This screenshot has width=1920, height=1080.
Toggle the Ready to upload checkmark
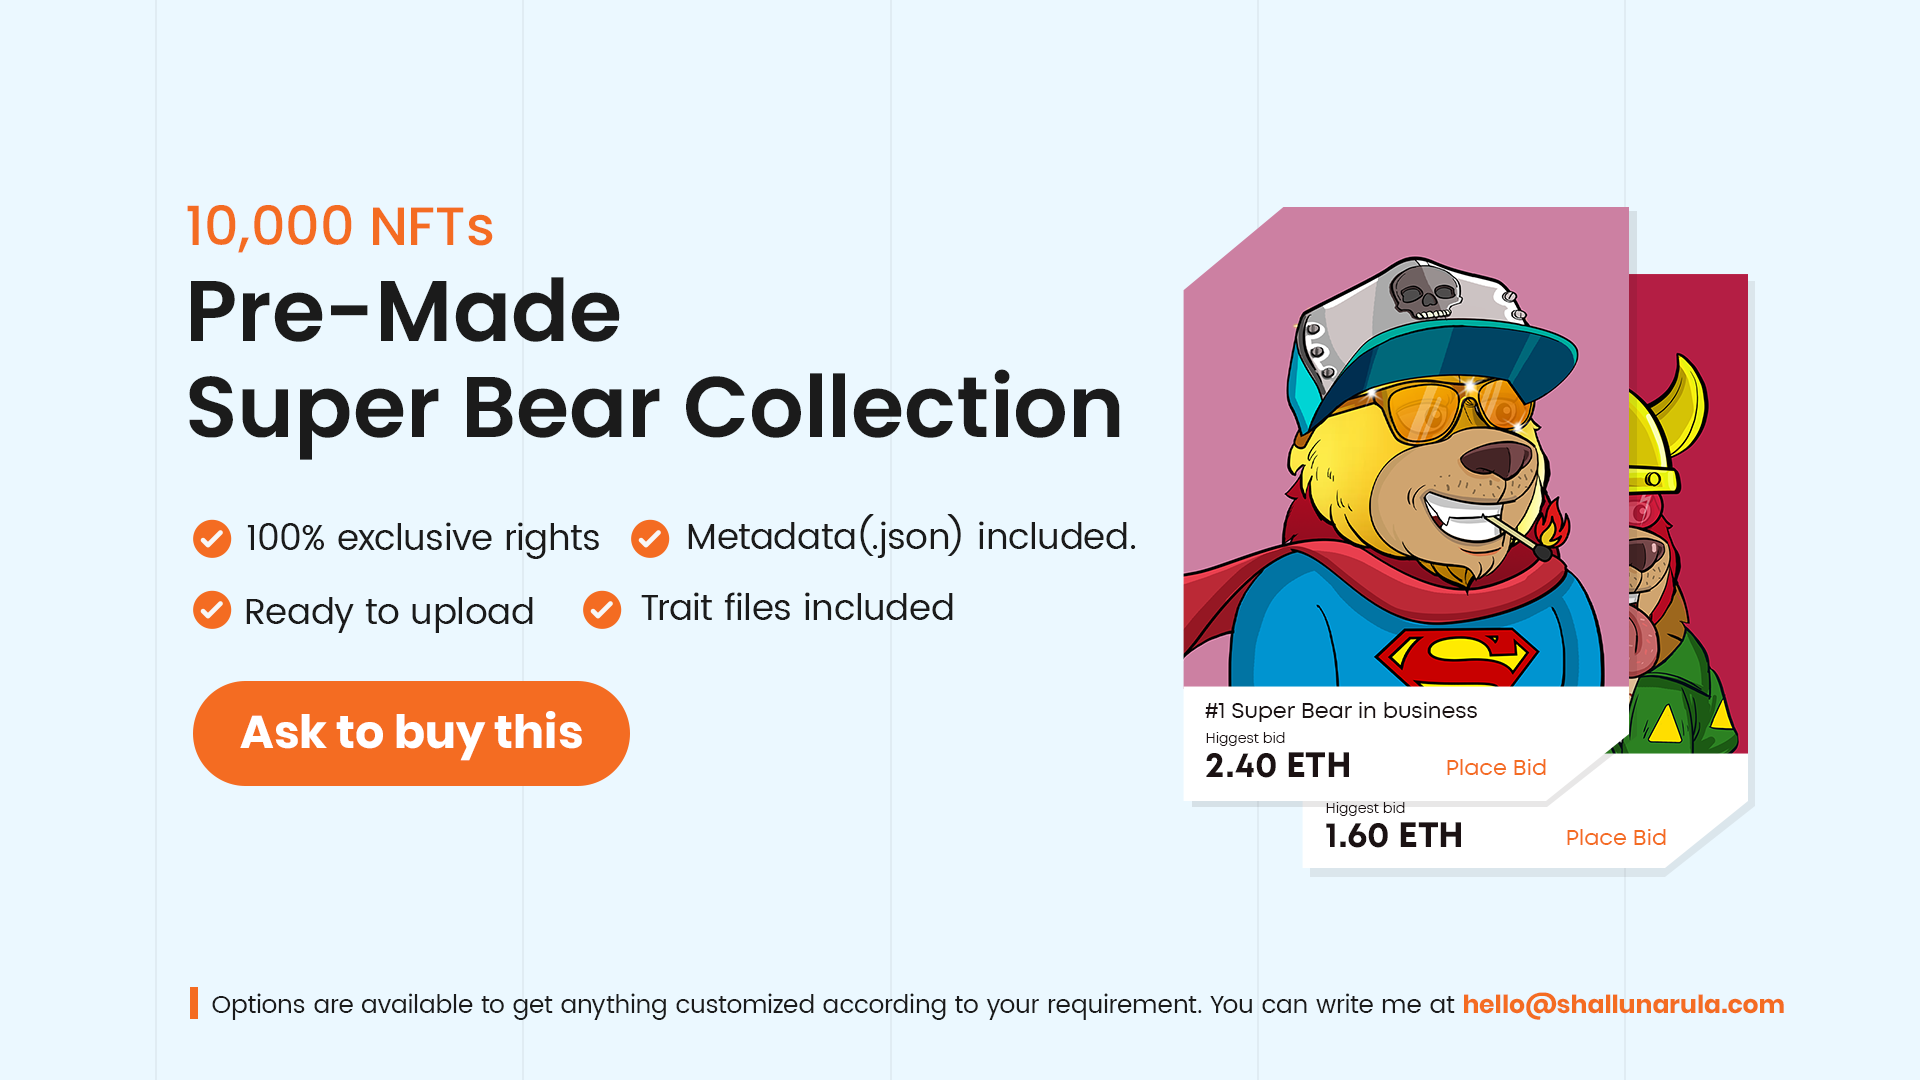[x=212, y=610]
